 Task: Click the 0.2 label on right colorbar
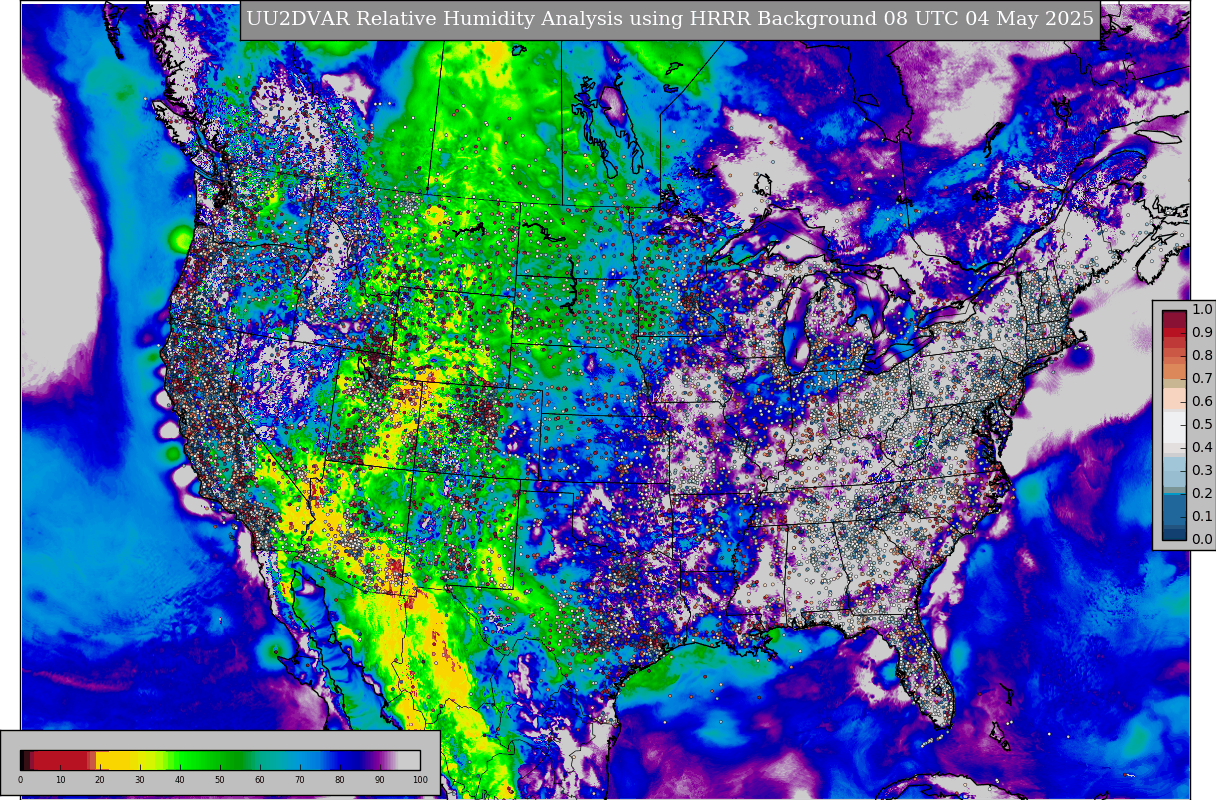pos(1202,493)
